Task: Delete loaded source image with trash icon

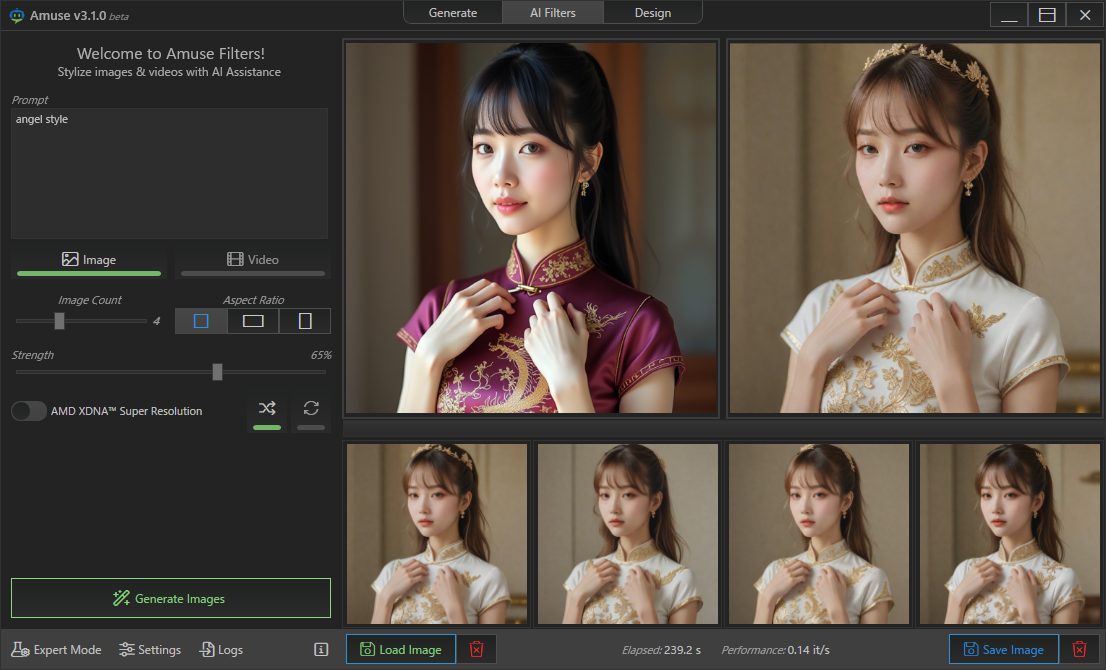Action: click(477, 650)
